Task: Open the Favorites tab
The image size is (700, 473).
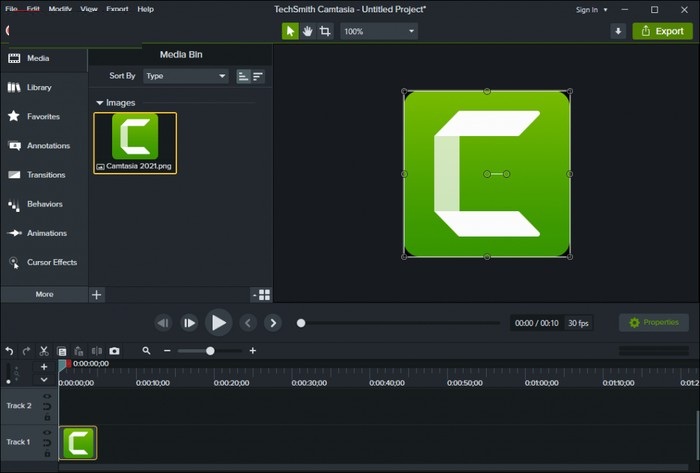Action: (x=44, y=116)
